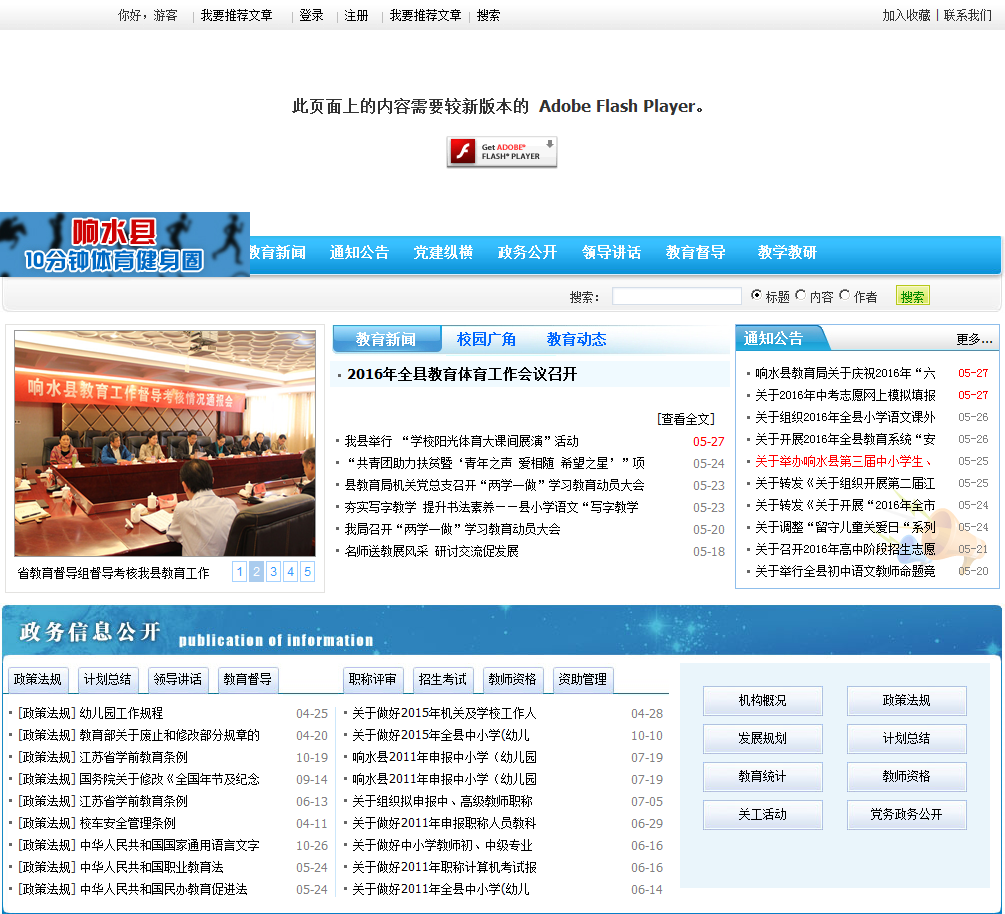The height and width of the screenshot is (914, 1005).
Task: Open 党建纵横 navigation item
Action: click(443, 253)
